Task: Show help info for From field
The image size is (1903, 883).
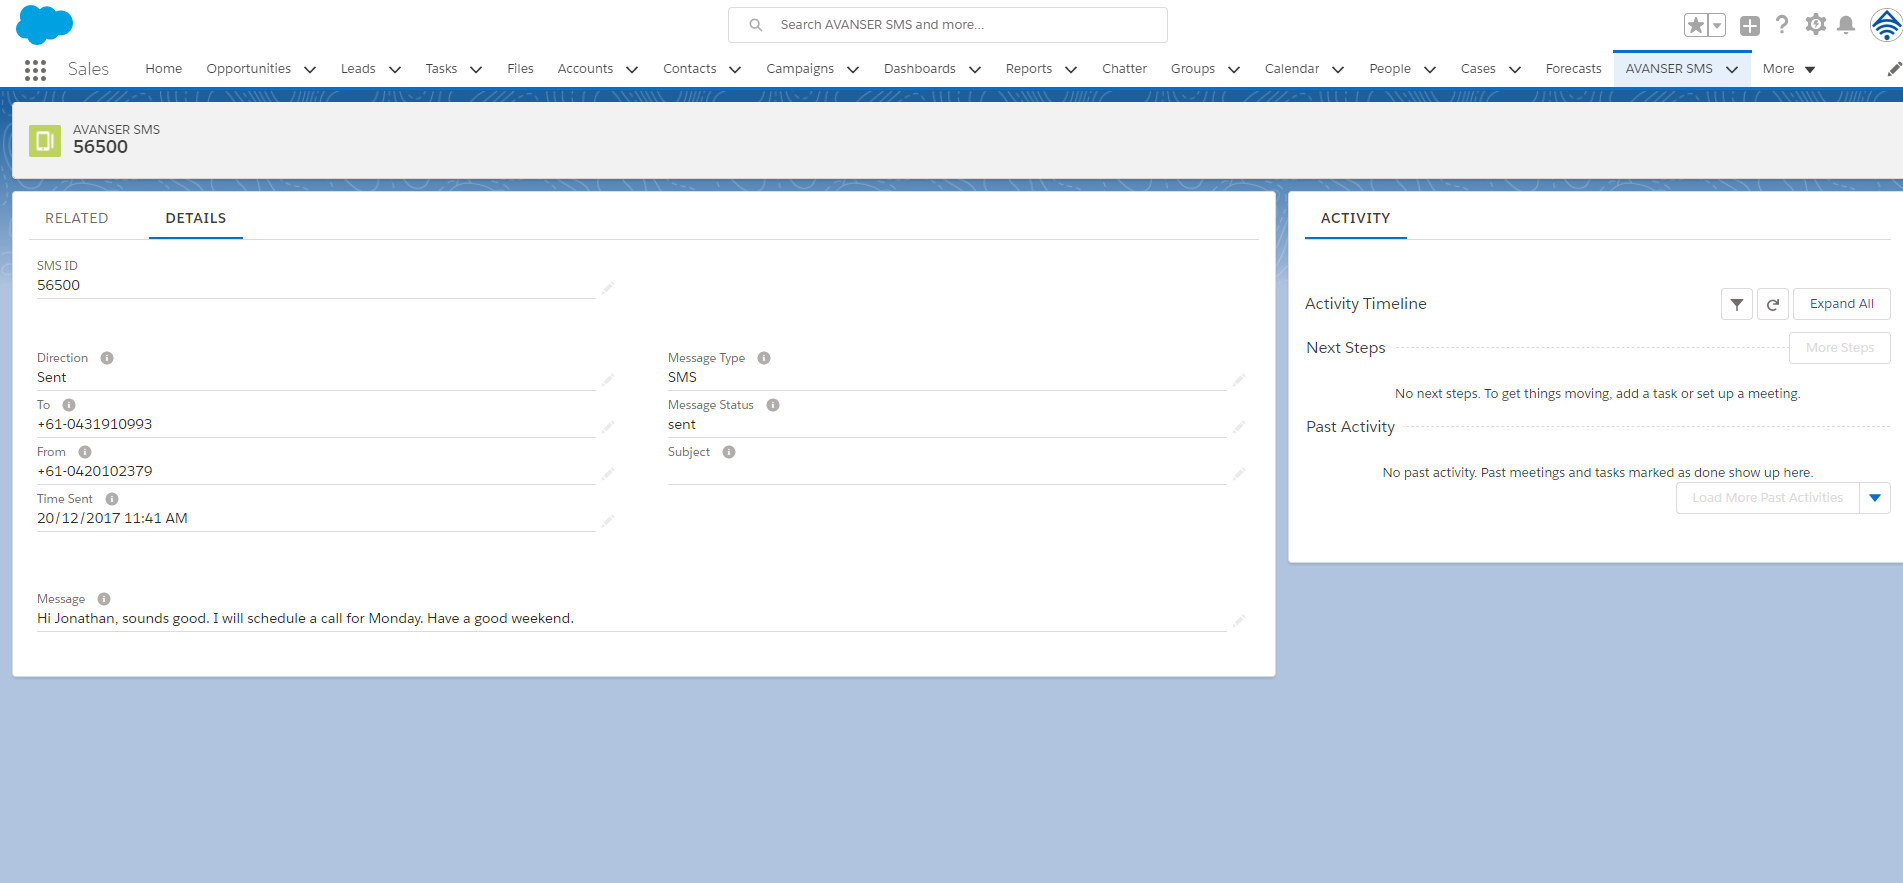Action: (85, 452)
